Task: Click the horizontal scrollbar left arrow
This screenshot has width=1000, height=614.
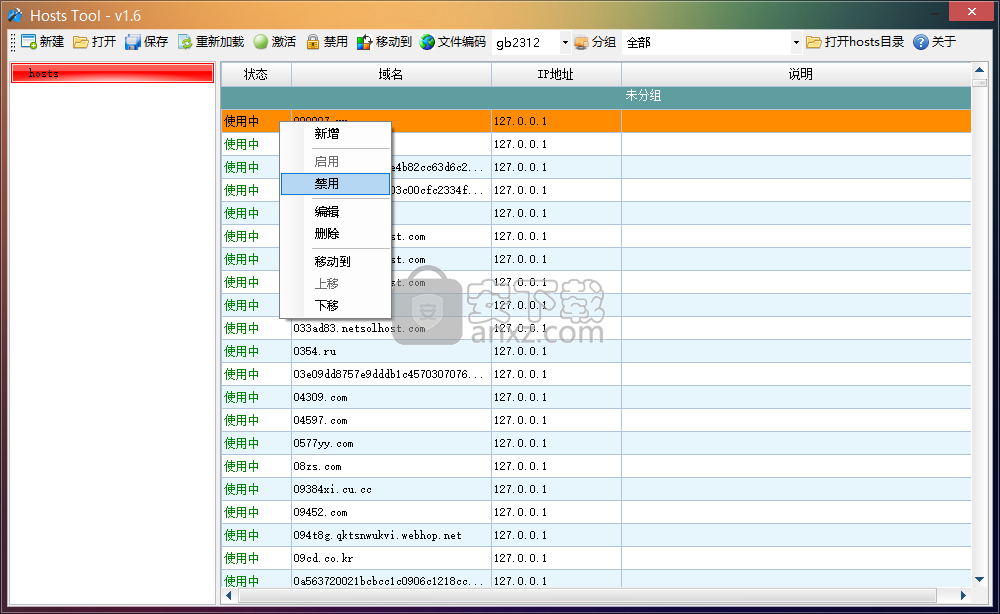Action: [229, 596]
